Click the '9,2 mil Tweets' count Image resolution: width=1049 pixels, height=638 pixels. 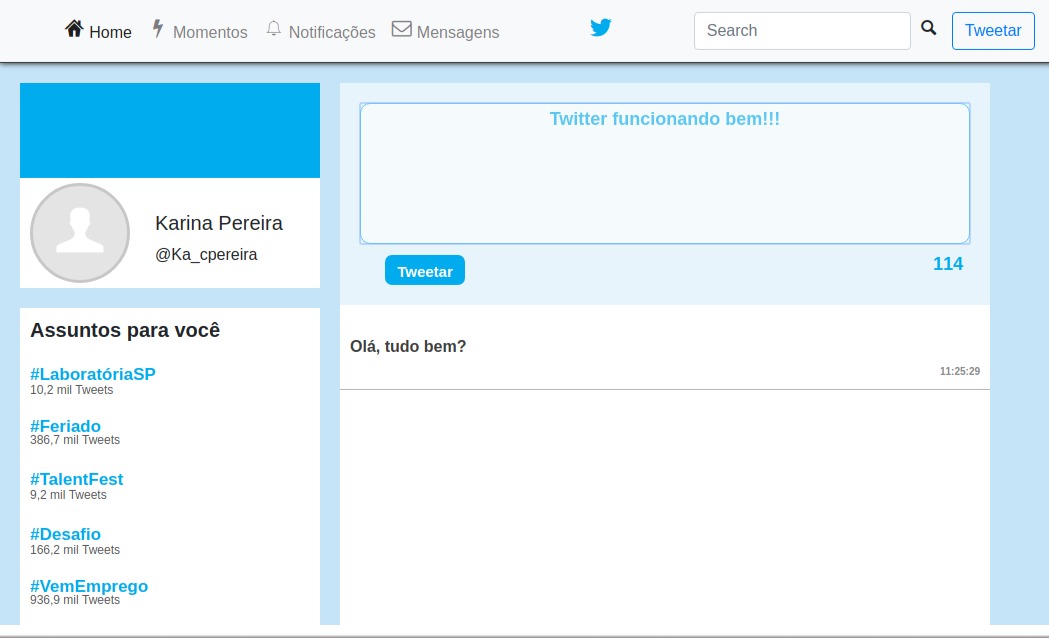click(68, 495)
